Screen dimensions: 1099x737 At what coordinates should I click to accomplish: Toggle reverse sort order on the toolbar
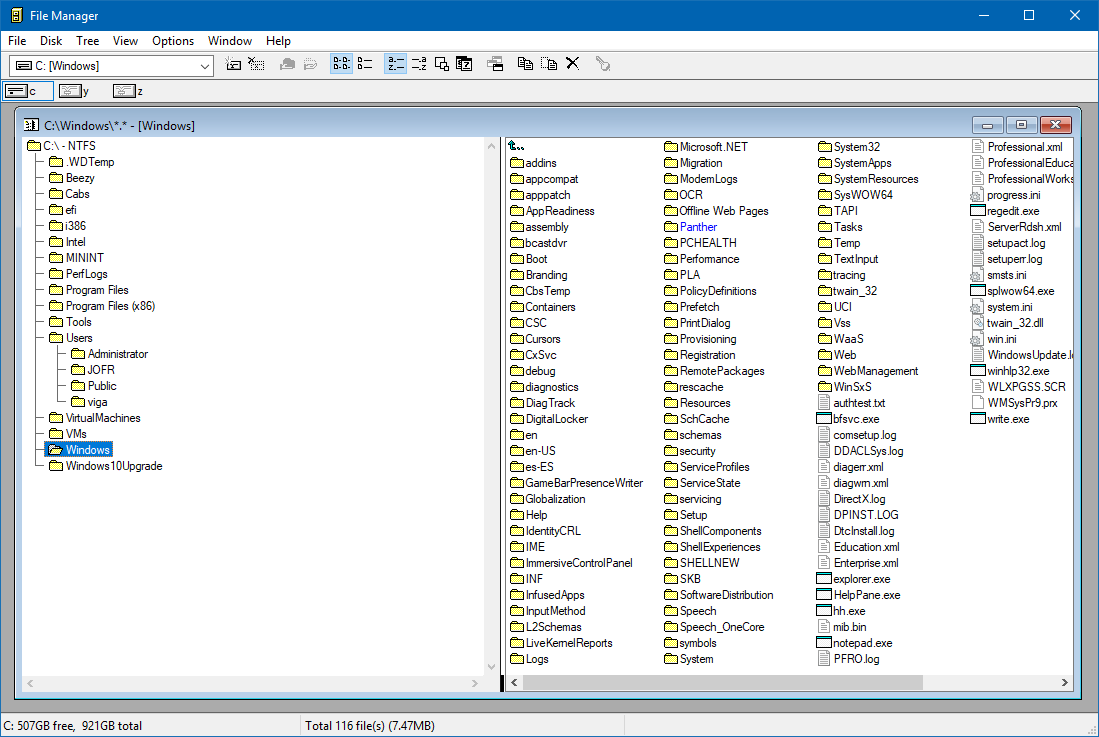coord(419,63)
